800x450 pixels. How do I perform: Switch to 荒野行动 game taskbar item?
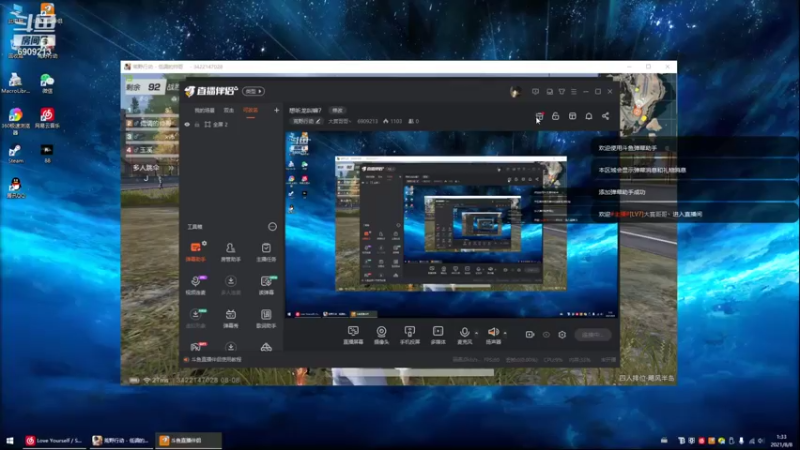tap(120, 440)
